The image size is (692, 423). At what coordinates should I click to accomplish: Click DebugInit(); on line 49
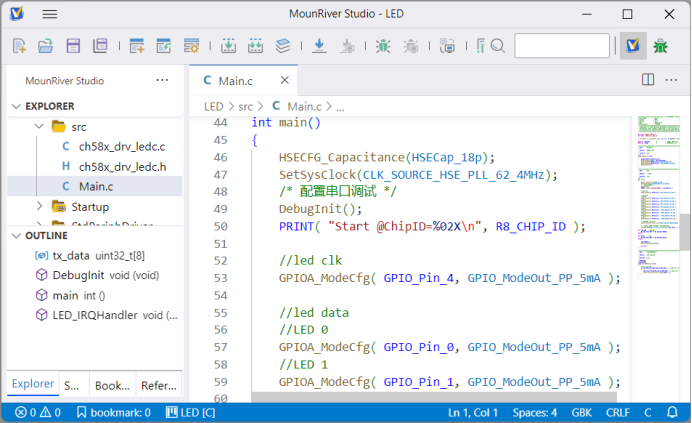[320, 209]
